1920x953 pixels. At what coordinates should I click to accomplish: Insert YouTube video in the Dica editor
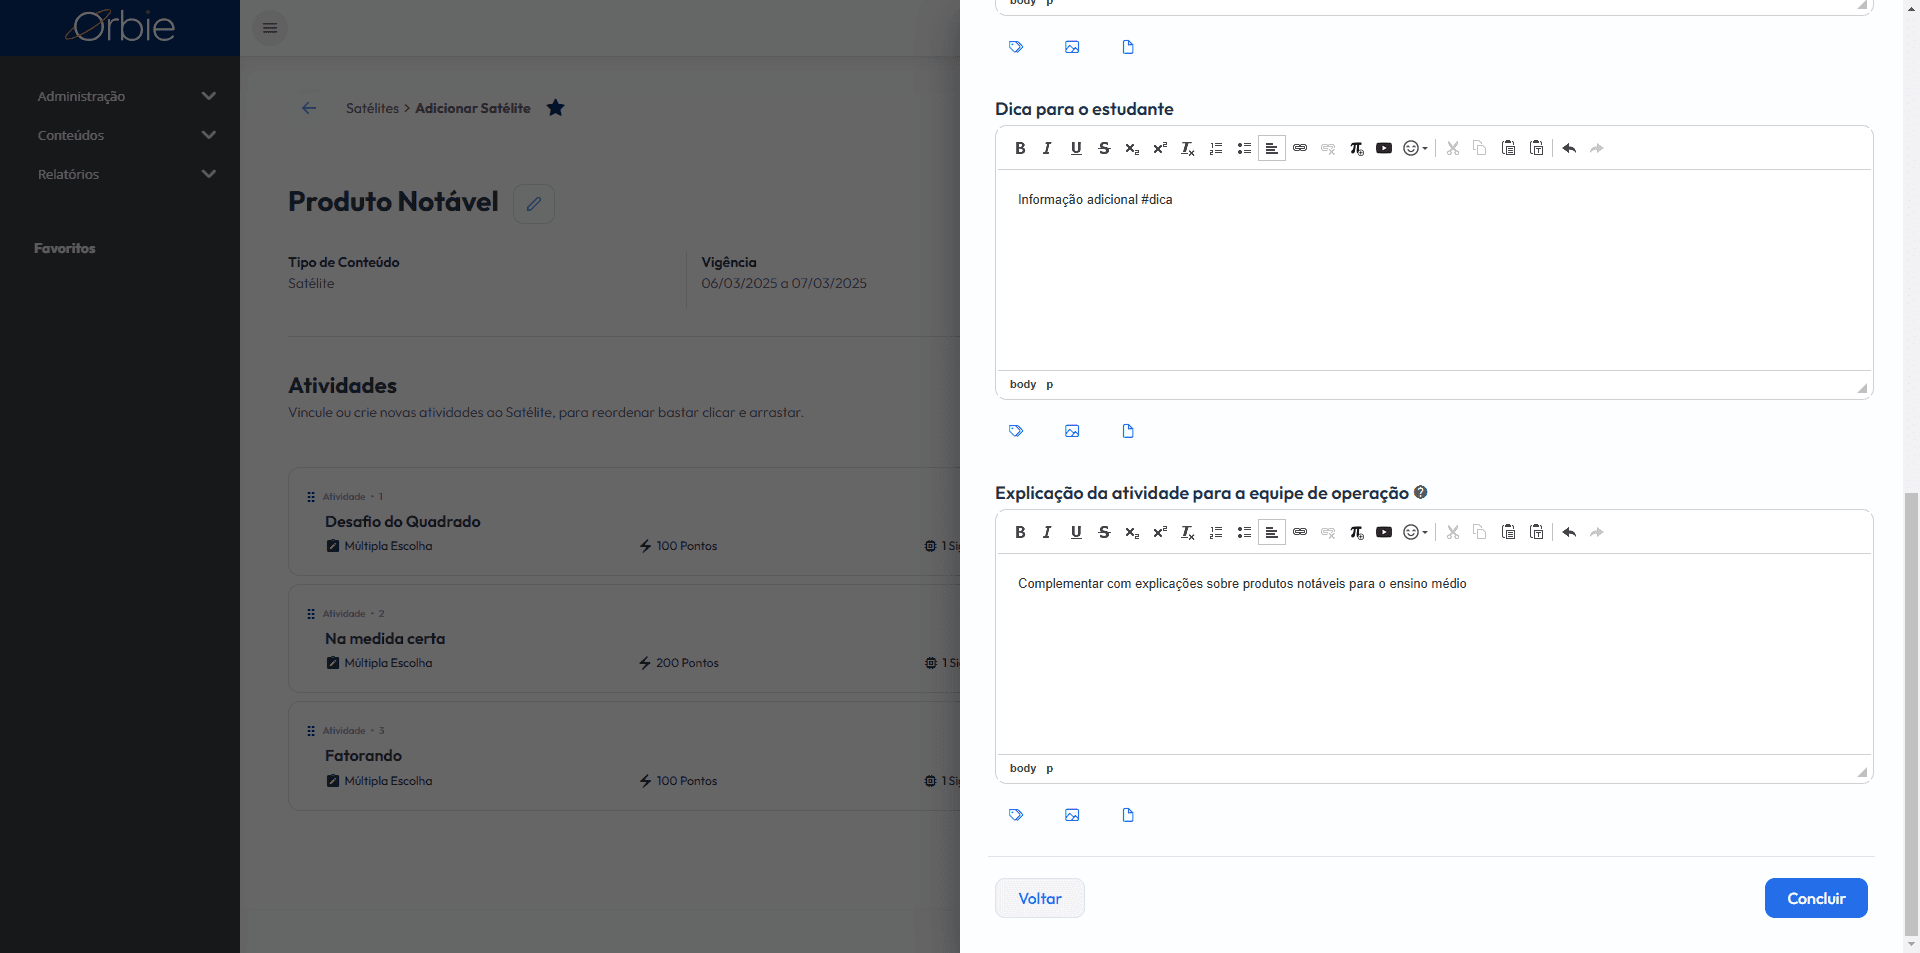point(1384,148)
